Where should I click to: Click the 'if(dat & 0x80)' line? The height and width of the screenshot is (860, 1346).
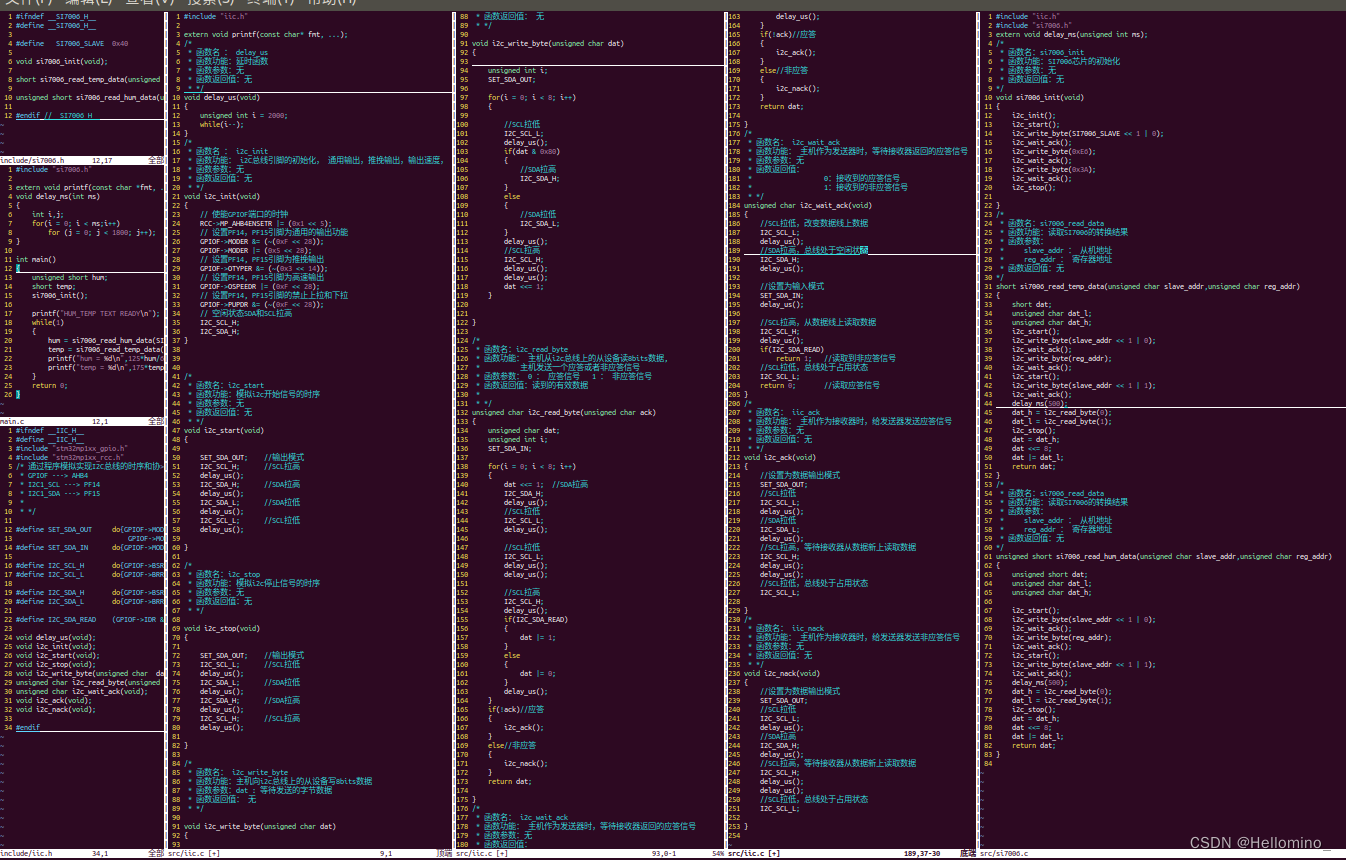pyautogui.click(x=532, y=151)
